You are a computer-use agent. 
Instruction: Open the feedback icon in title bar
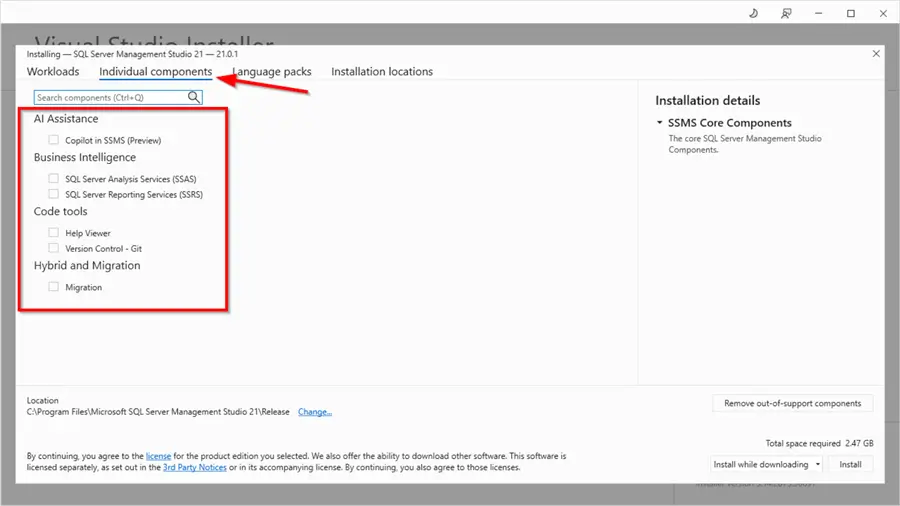pyautogui.click(x=786, y=13)
